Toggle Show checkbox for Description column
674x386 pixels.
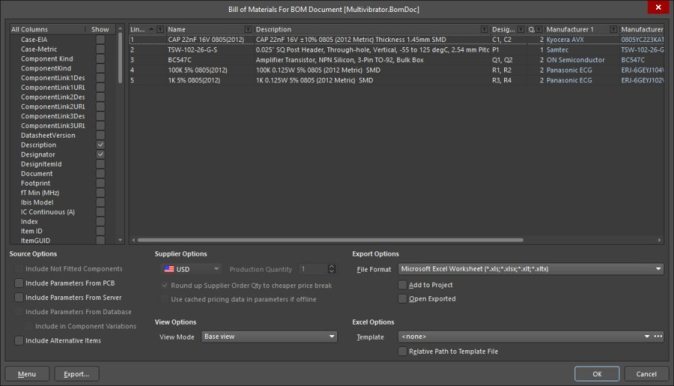click(100, 145)
